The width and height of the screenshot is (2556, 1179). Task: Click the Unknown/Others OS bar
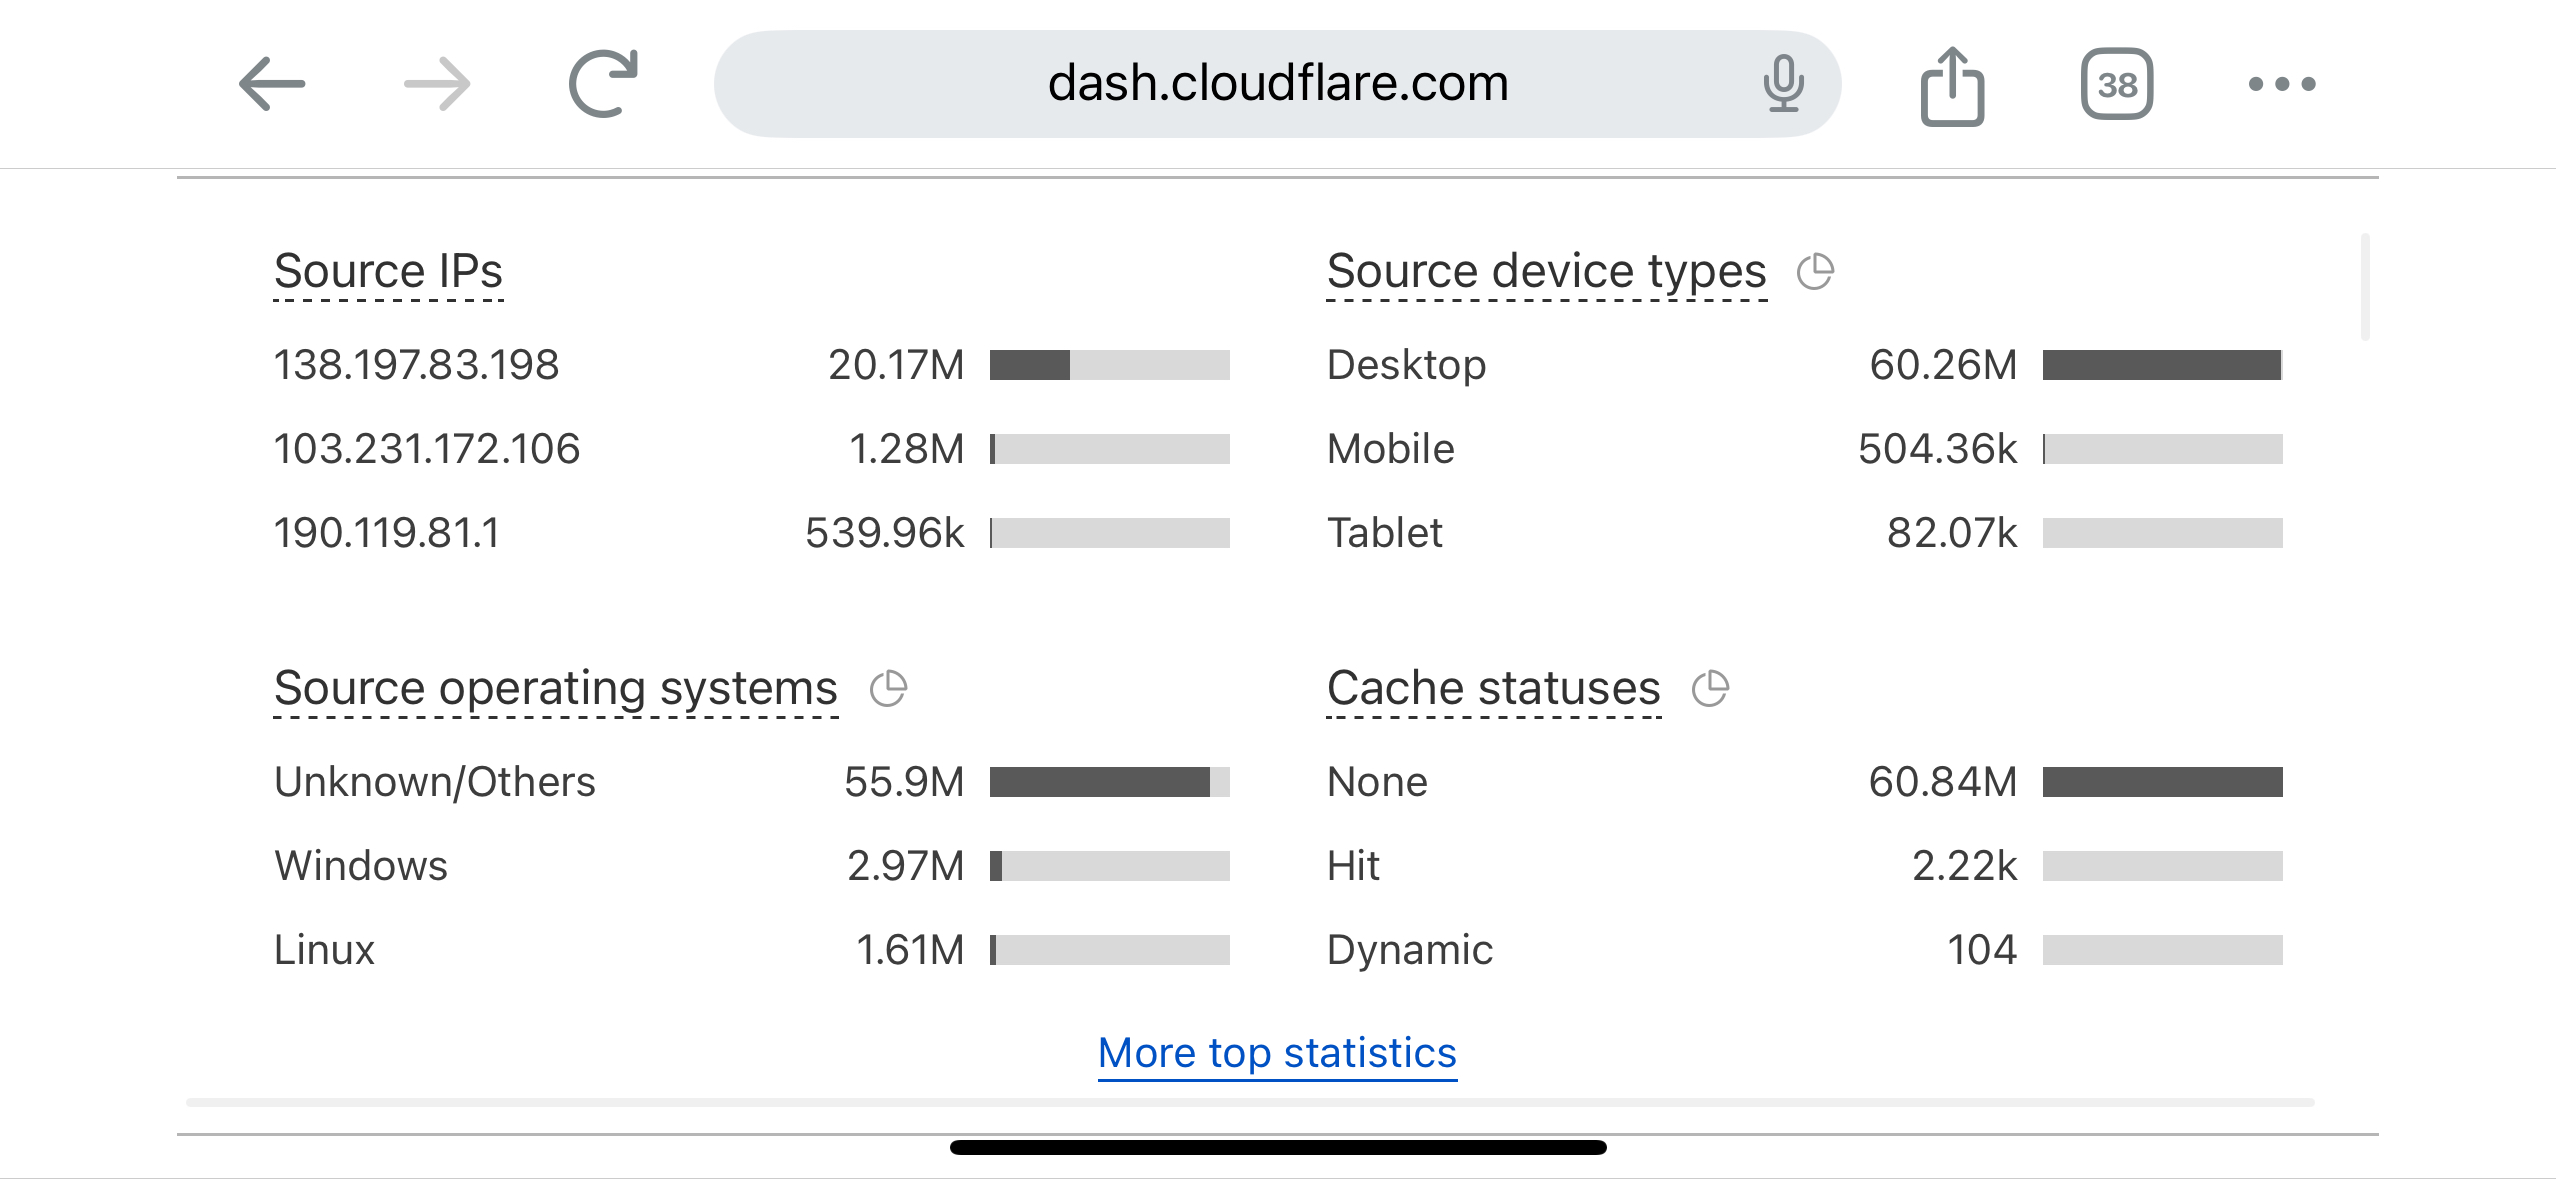(x=1109, y=782)
